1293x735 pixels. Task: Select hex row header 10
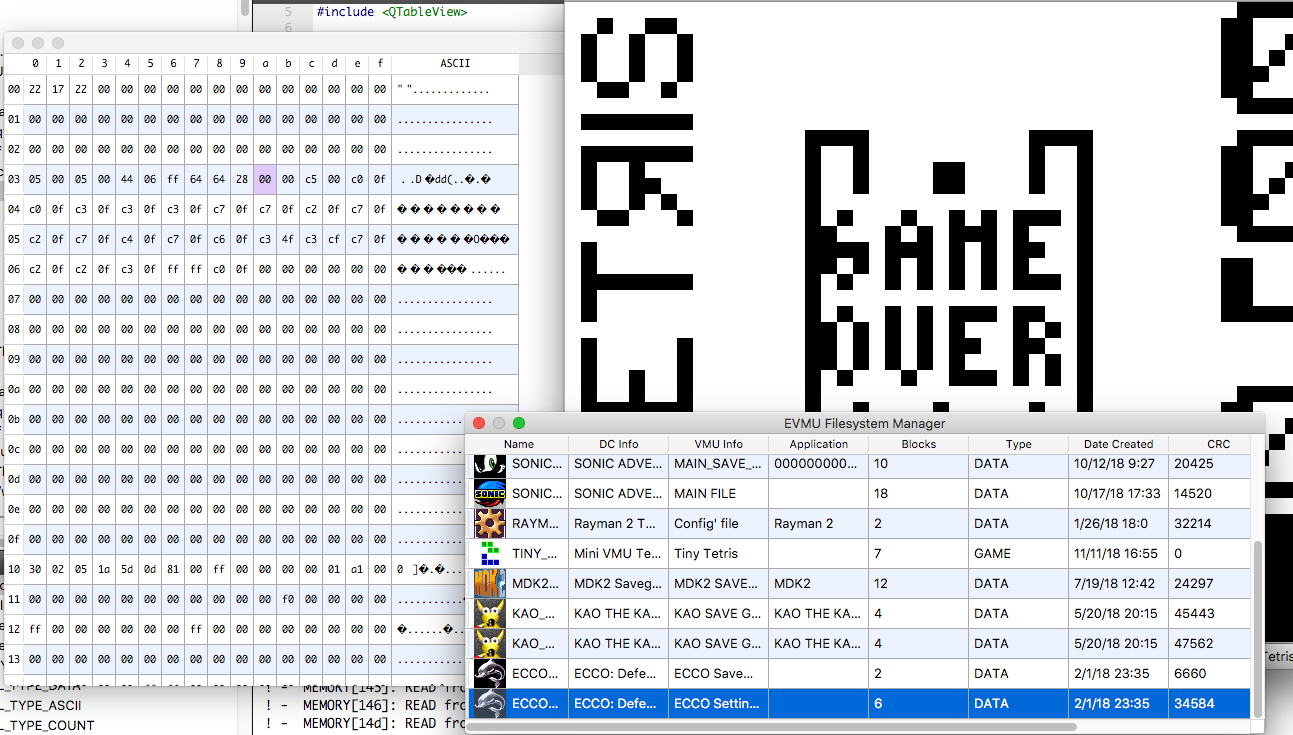14,569
